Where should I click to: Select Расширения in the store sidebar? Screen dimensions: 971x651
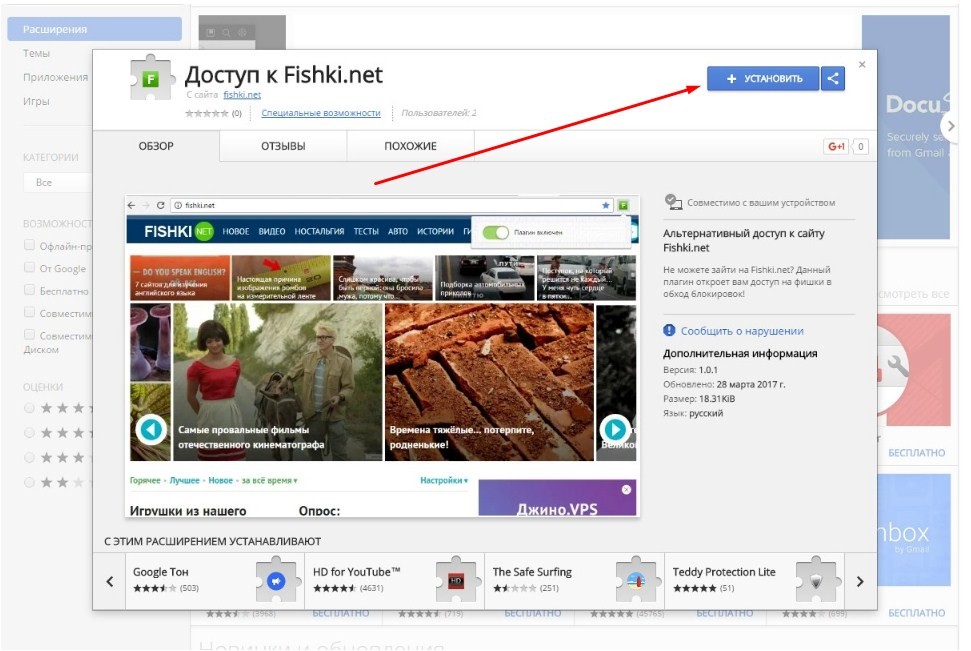coord(95,29)
